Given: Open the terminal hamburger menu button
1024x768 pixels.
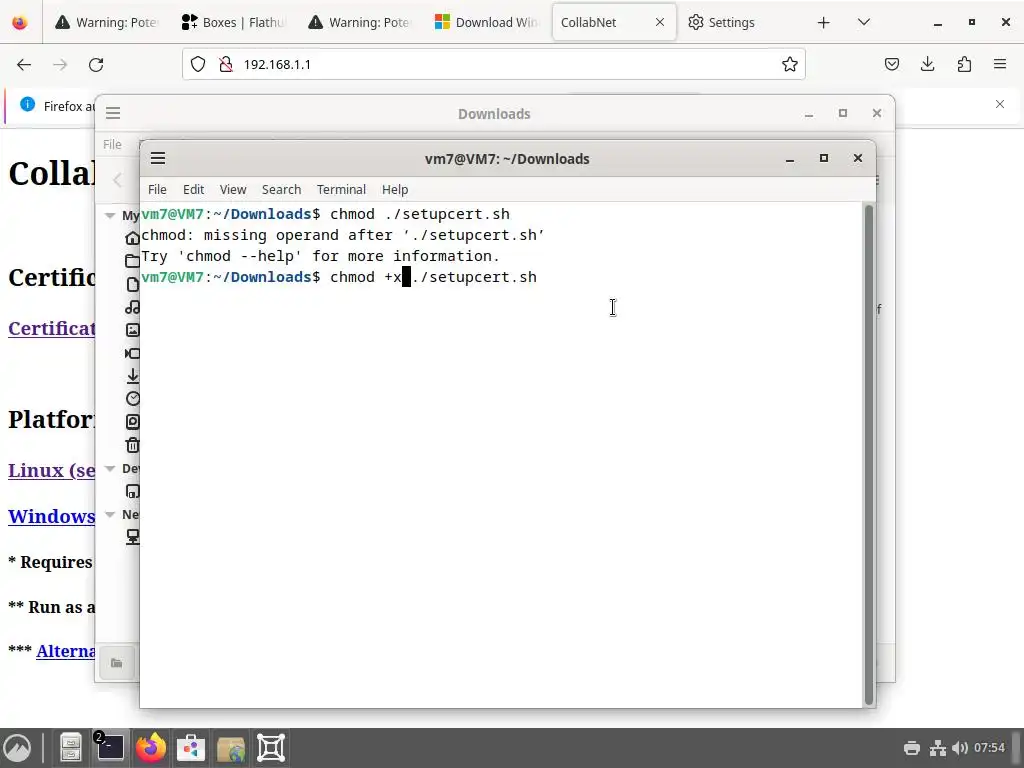Looking at the screenshot, I should click(x=158, y=159).
